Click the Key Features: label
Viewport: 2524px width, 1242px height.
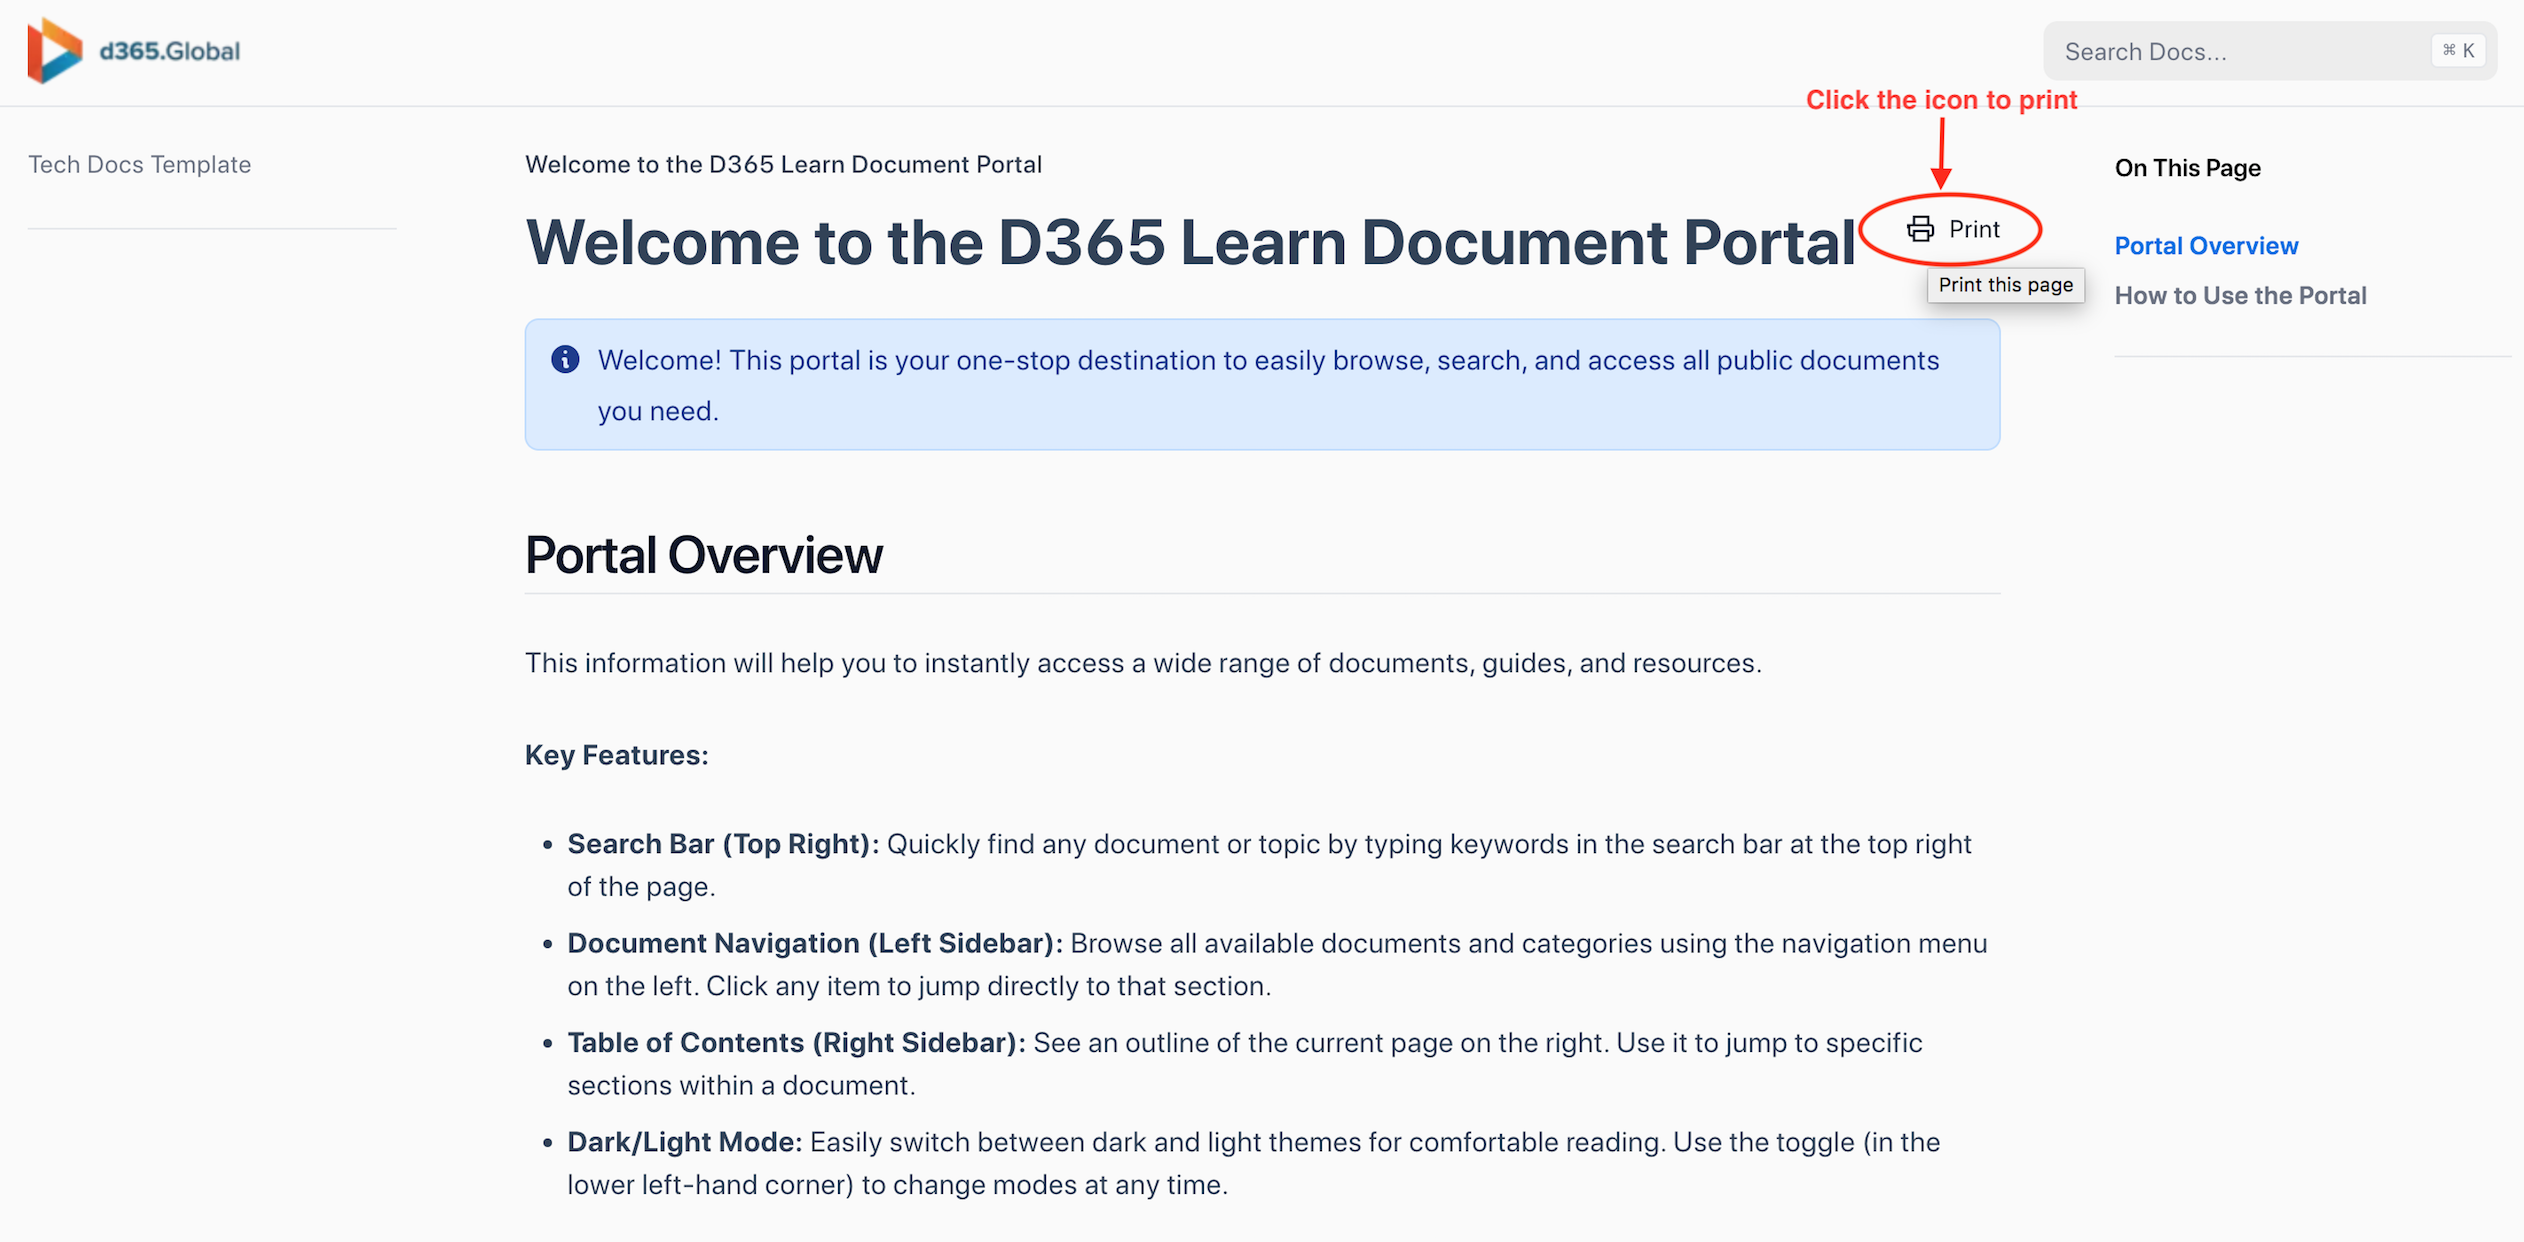tap(616, 755)
